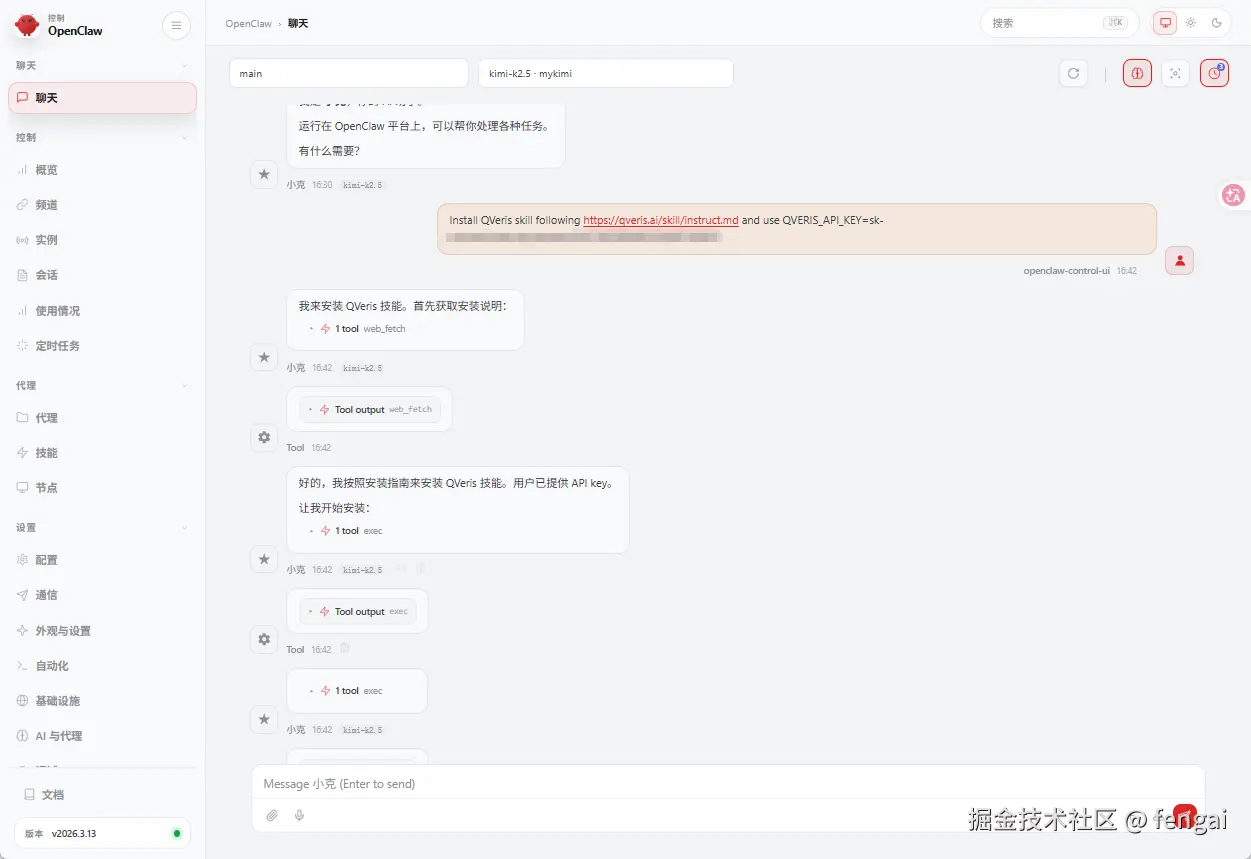Click gear avatar beside web_fetch tool output

tap(264, 437)
